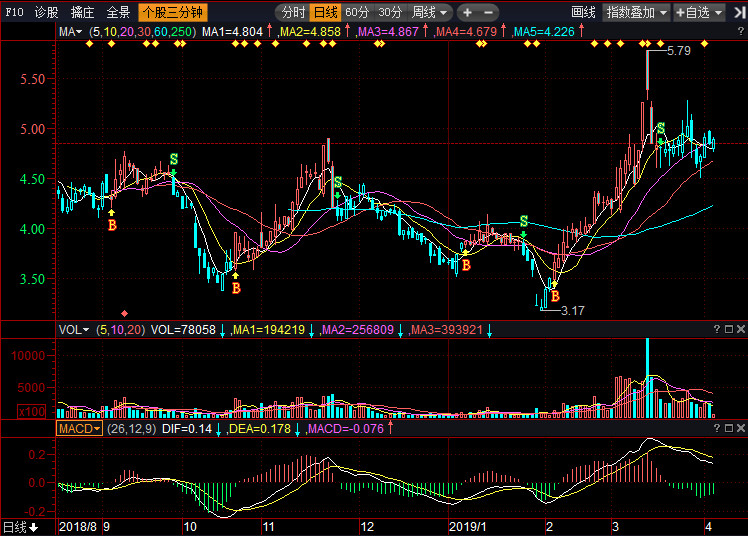Click MA3=4.867 value label
748x536 pixels.
[x=388, y=32]
